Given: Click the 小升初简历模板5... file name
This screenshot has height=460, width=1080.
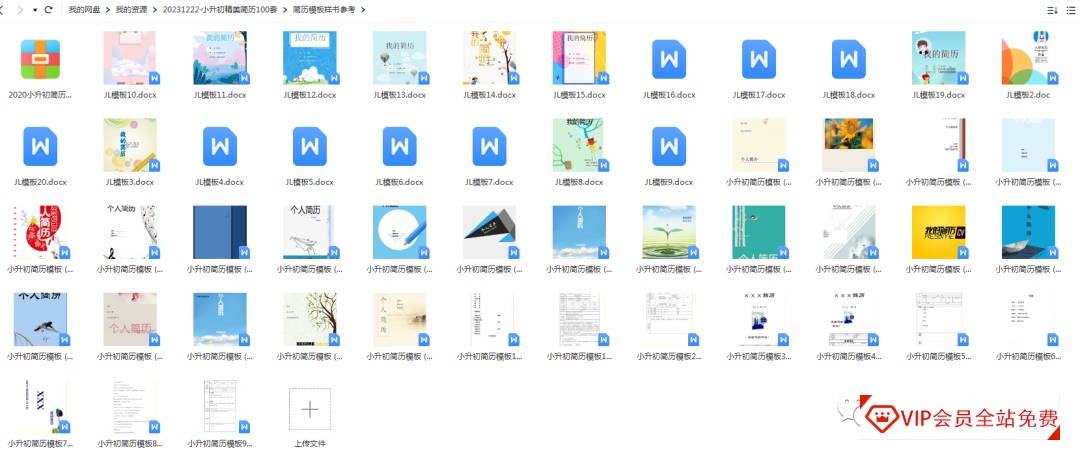Looking at the screenshot, I should pos(938,357).
